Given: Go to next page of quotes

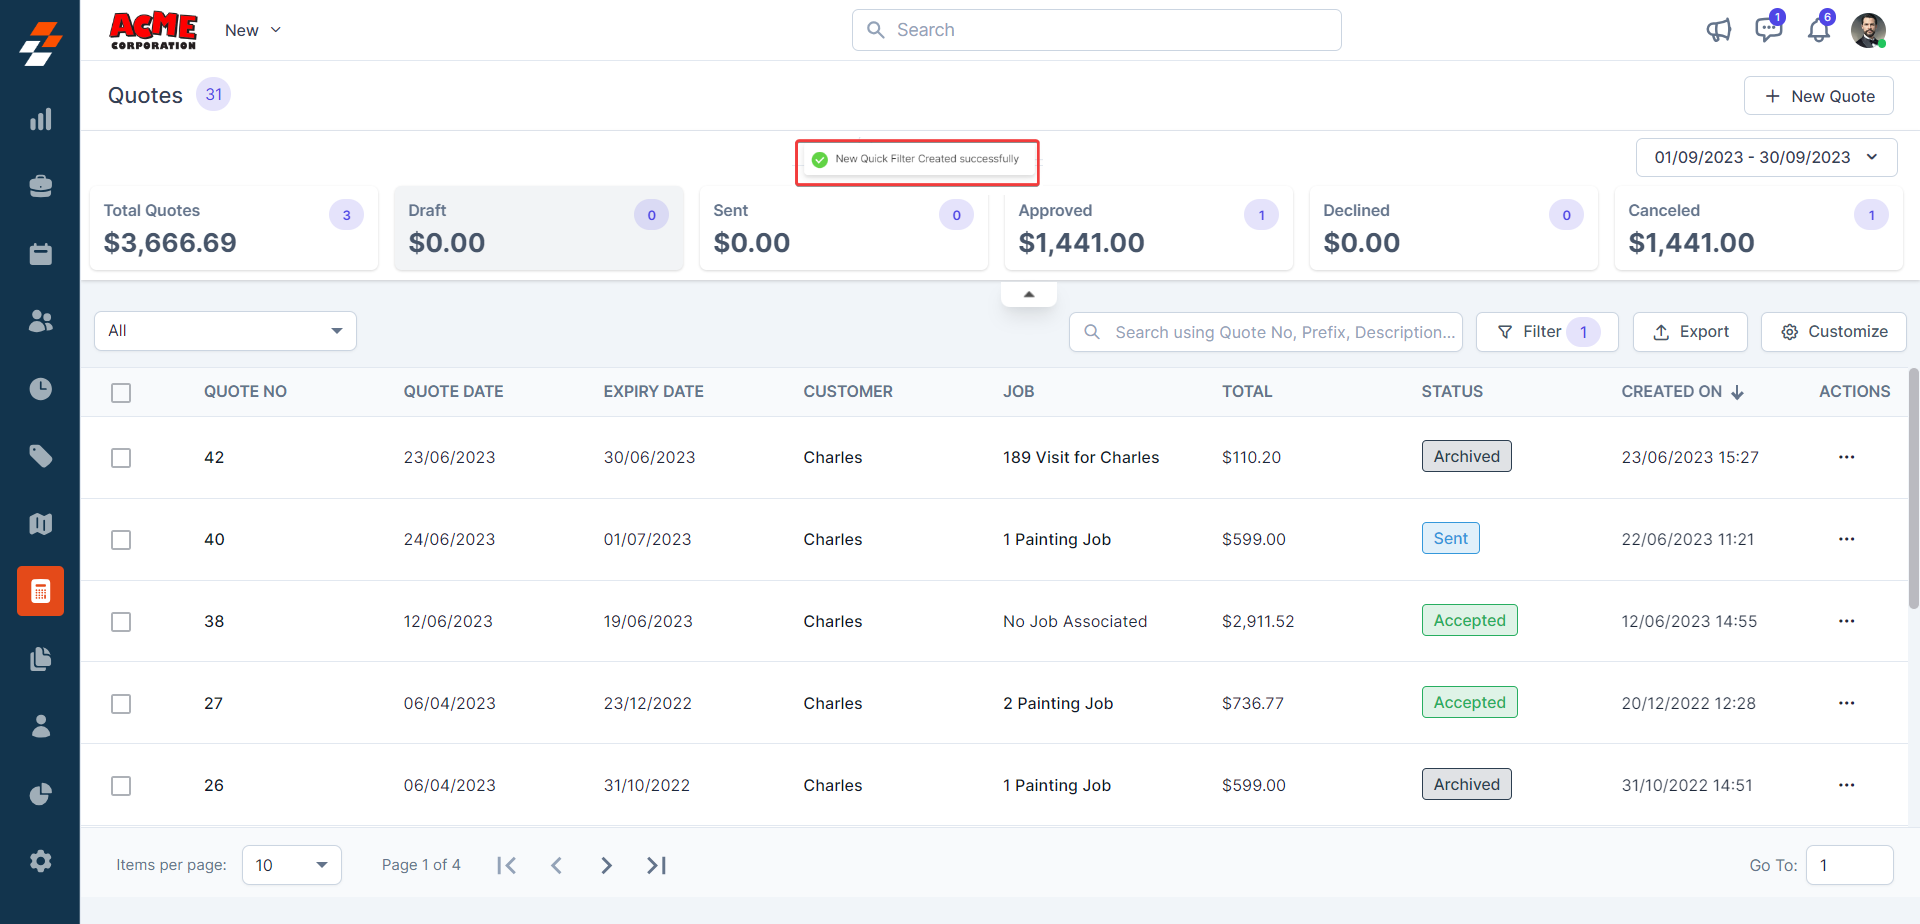Looking at the screenshot, I should click(x=606, y=865).
